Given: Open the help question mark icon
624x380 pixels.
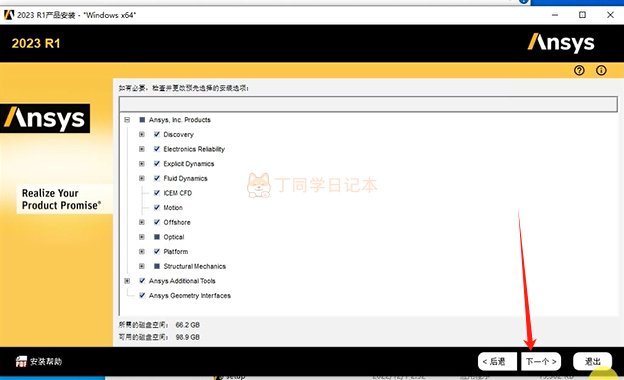Looking at the screenshot, I should pyautogui.click(x=579, y=70).
